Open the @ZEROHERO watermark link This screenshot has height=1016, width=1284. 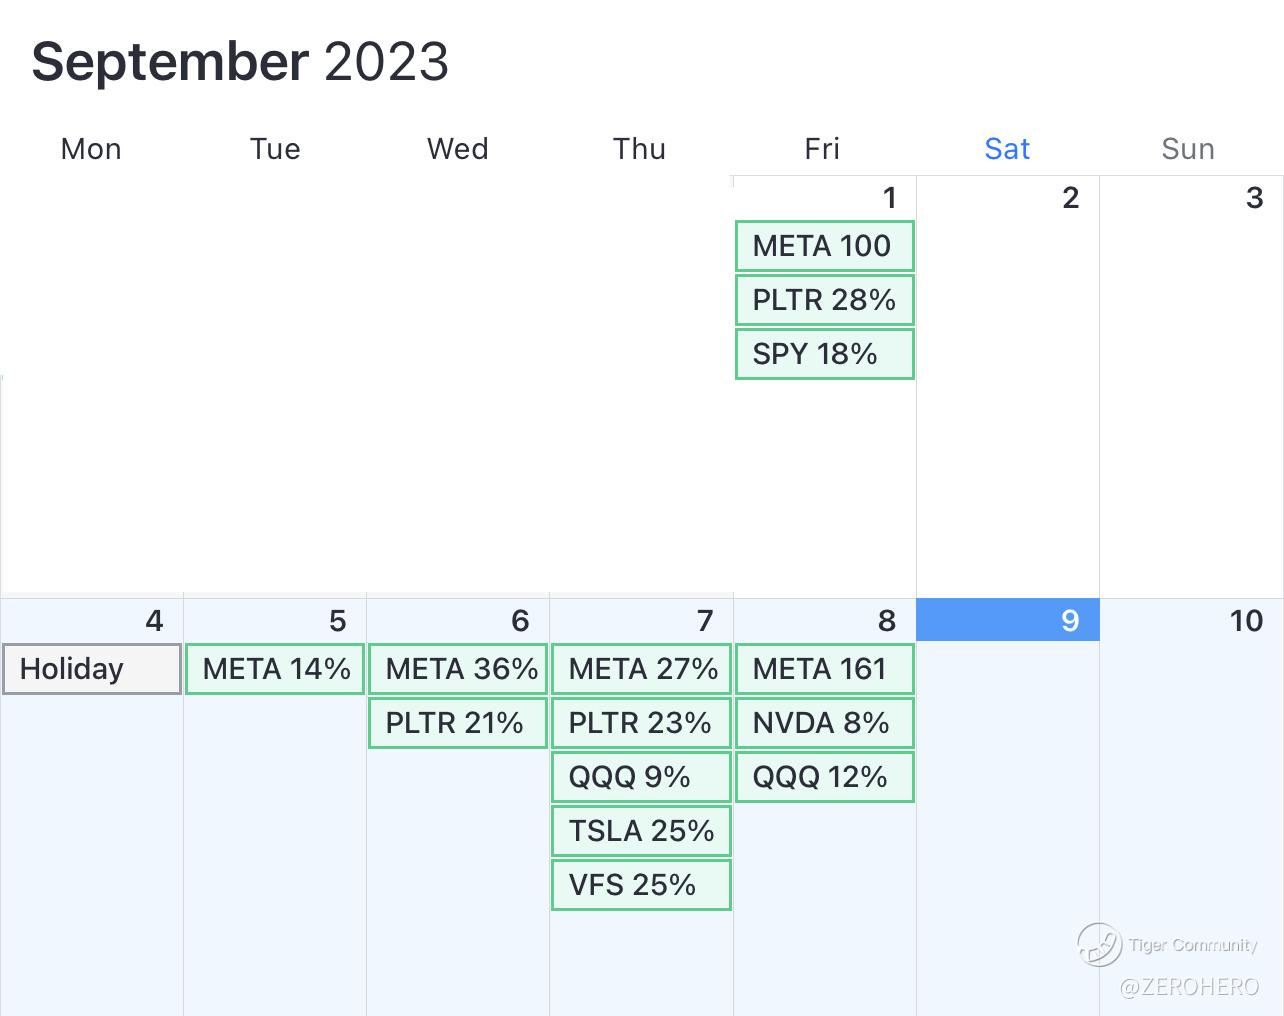(x=1188, y=987)
